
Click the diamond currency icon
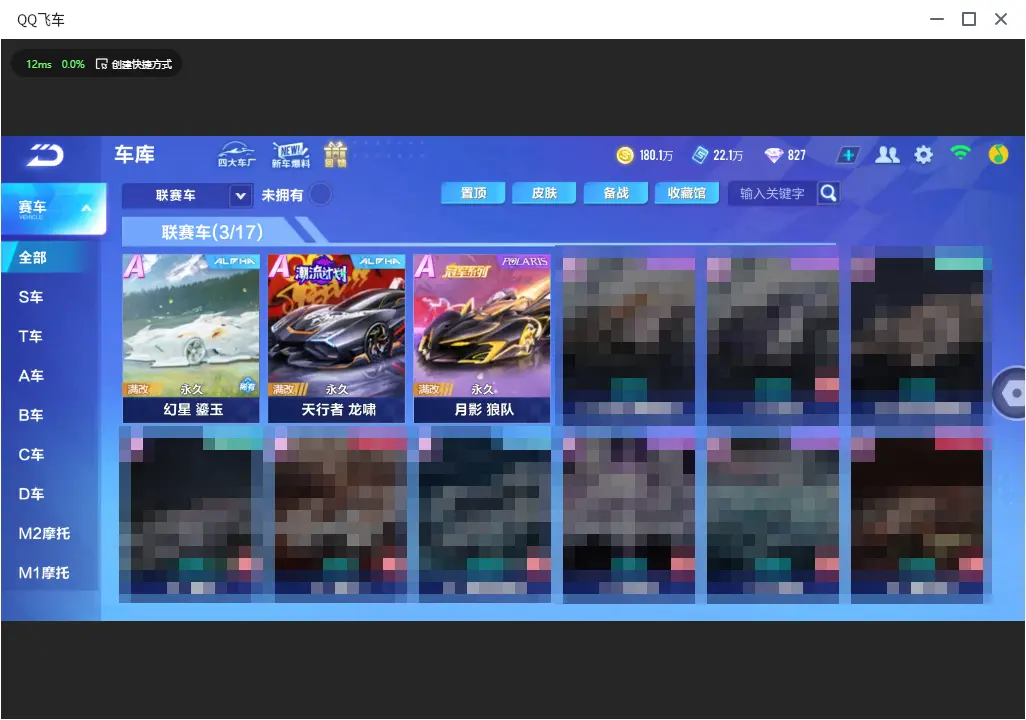click(x=773, y=155)
